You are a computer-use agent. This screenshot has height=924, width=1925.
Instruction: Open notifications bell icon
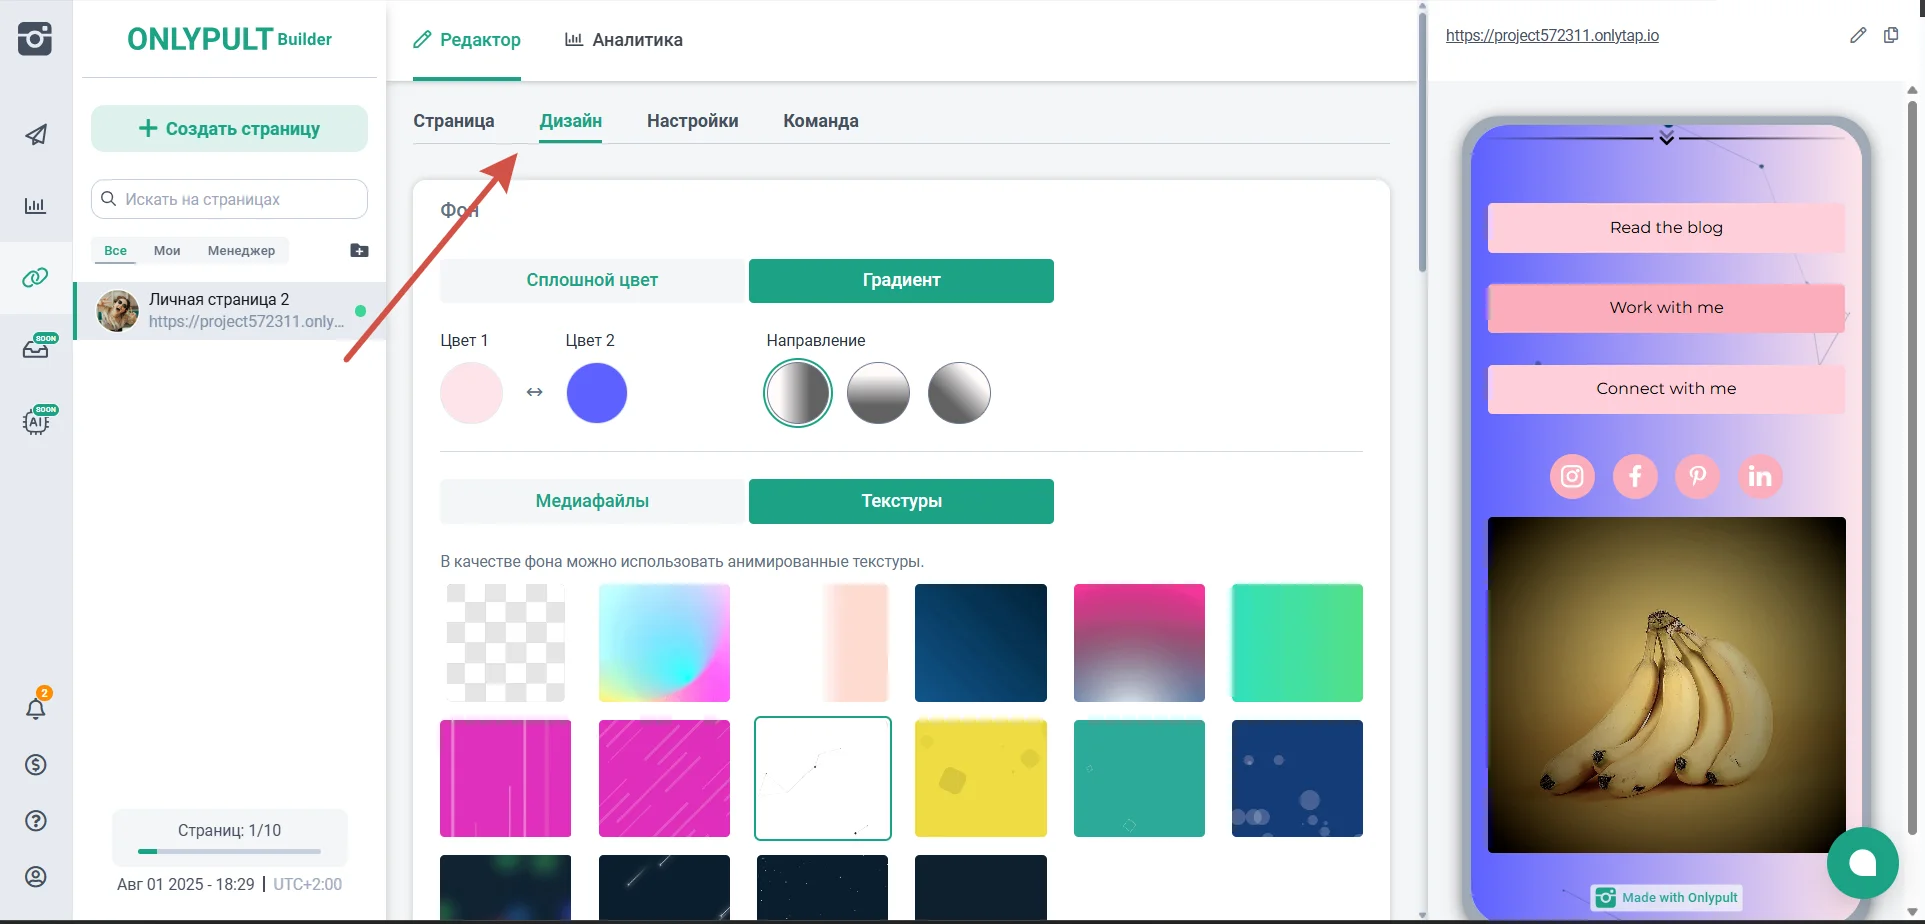click(36, 708)
